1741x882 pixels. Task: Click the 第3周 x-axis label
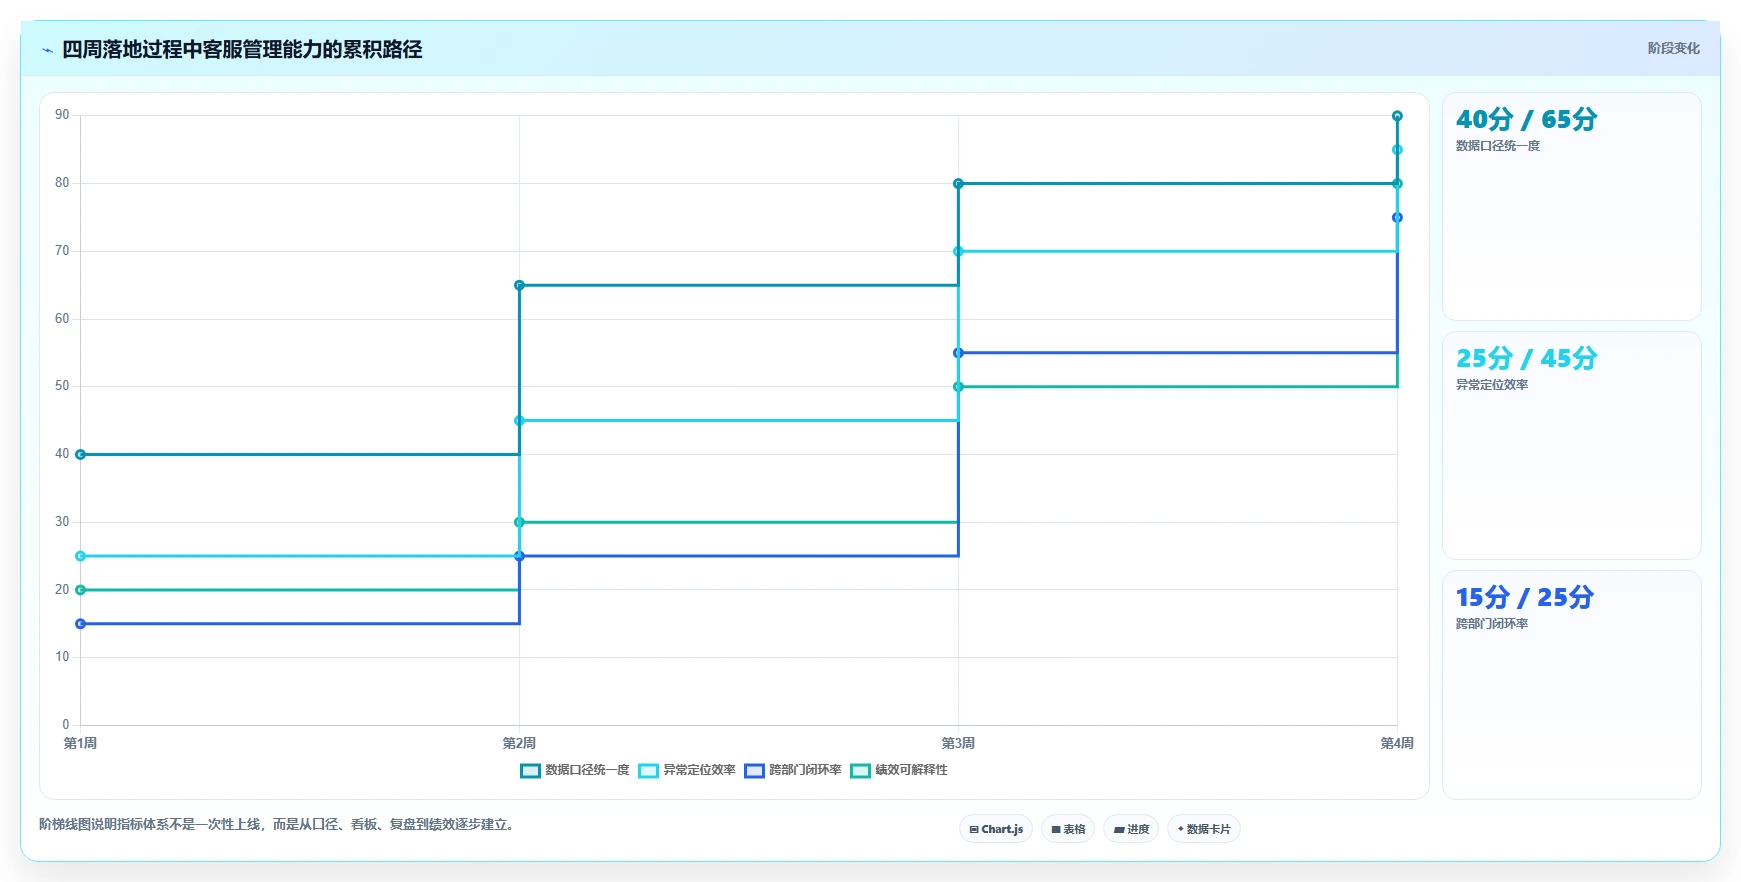click(958, 743)
